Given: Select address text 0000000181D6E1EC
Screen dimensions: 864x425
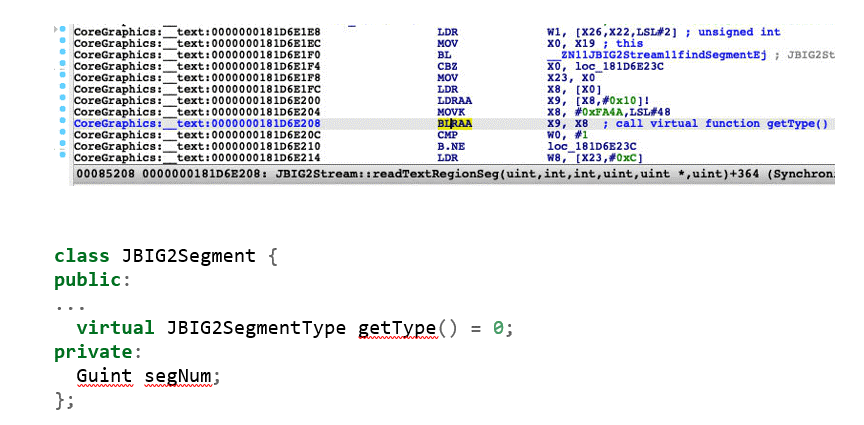Looking at the screenshot, I should [x=266, y=44].
